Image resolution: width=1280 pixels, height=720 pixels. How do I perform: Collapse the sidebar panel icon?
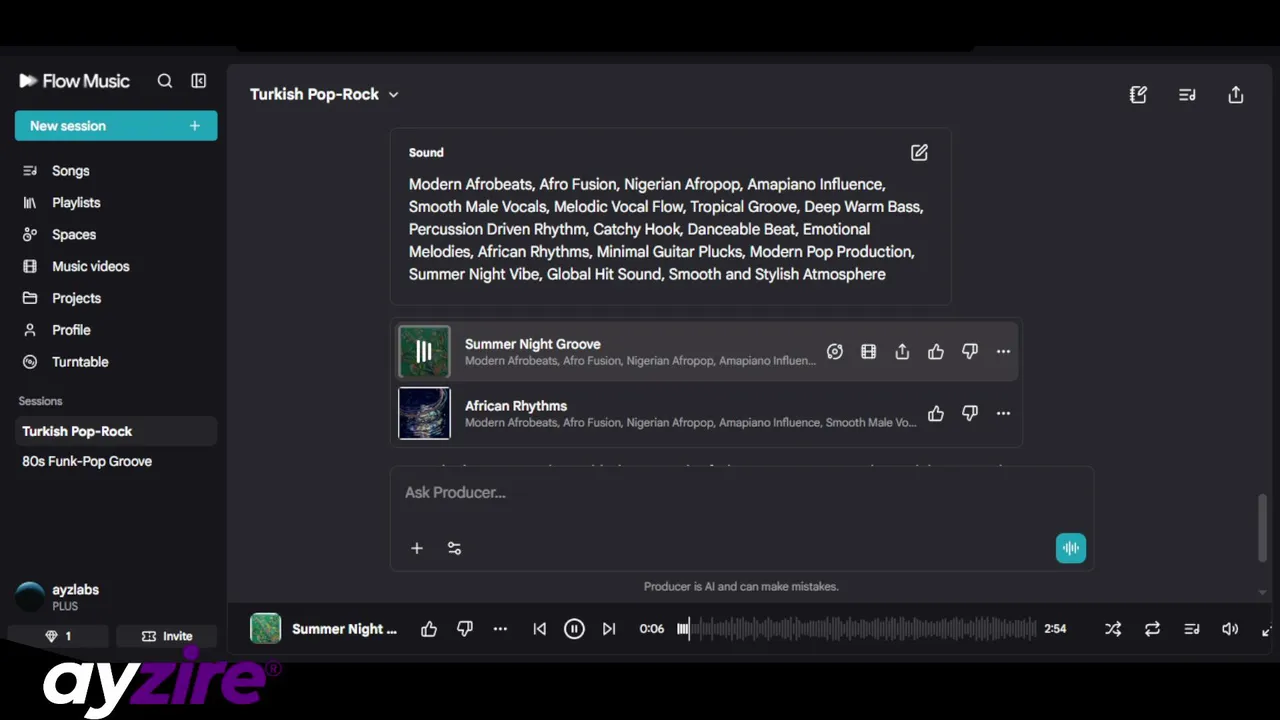(x=199, y=81)
